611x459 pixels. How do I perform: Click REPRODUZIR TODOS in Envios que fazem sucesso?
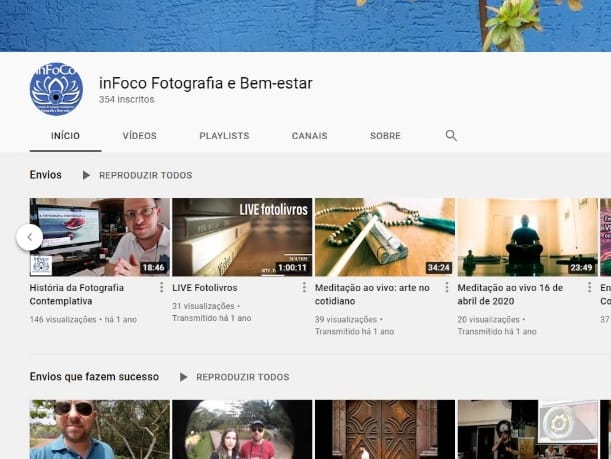click(242, 377)
